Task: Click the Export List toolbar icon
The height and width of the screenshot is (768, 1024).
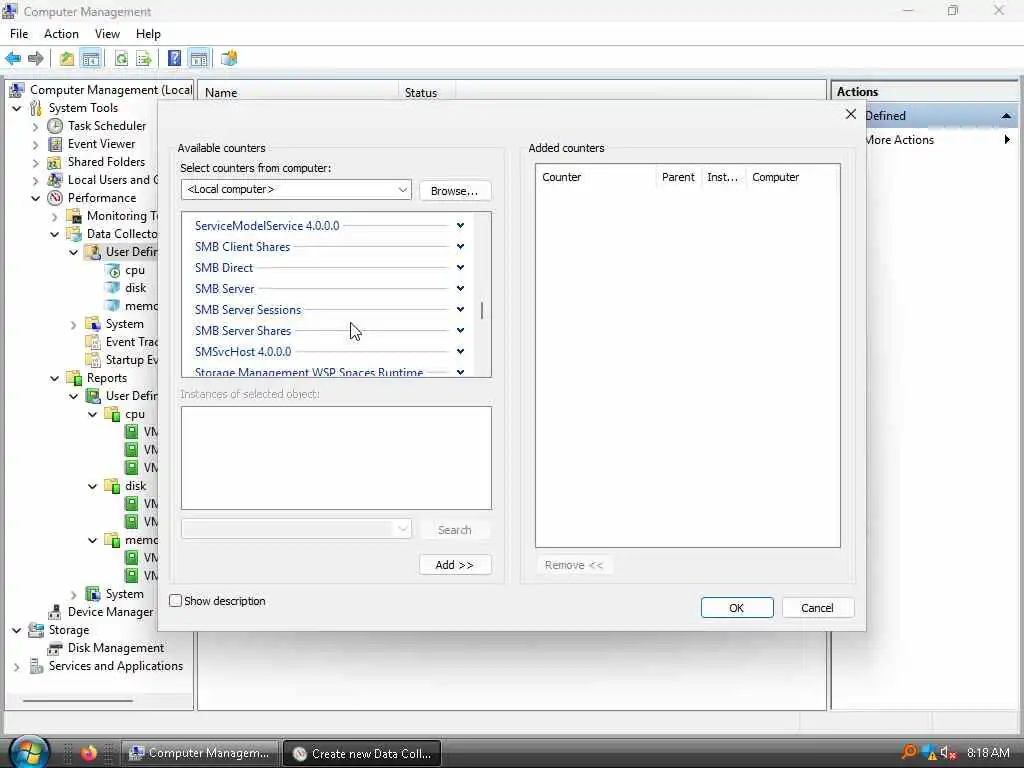Action: click(x=144, y=59)
